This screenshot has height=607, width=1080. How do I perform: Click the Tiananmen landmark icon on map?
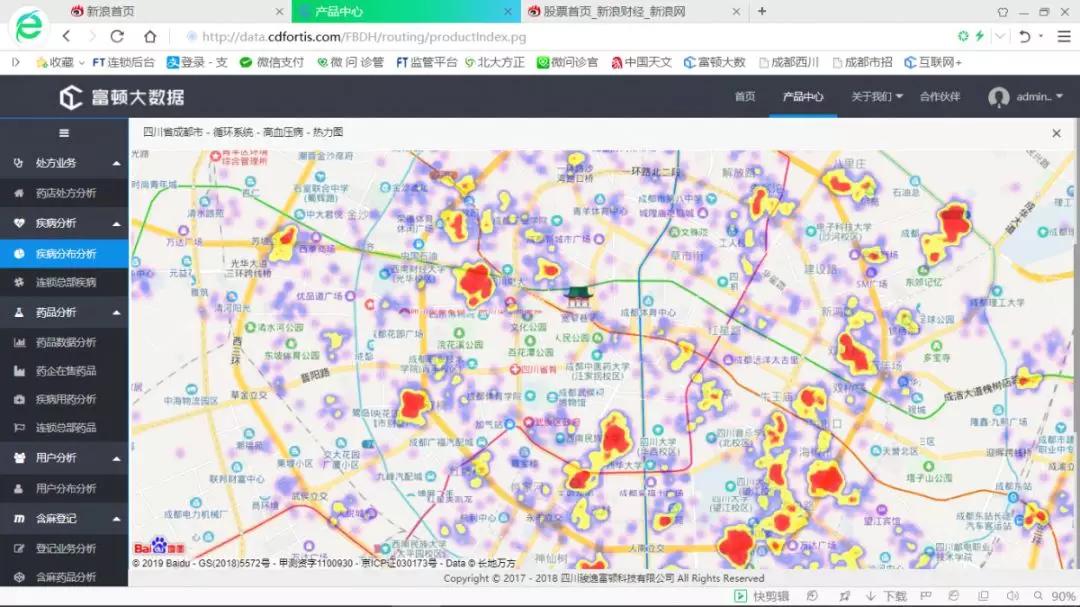pos(578,295)
